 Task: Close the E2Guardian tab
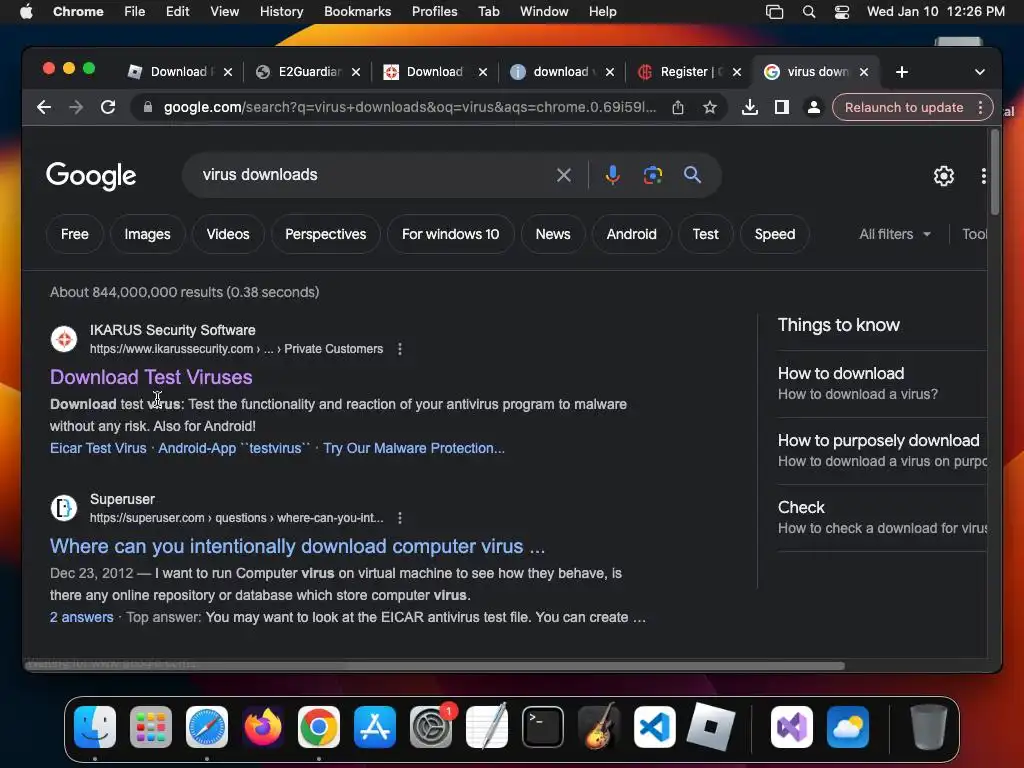[x=356, y=72]
